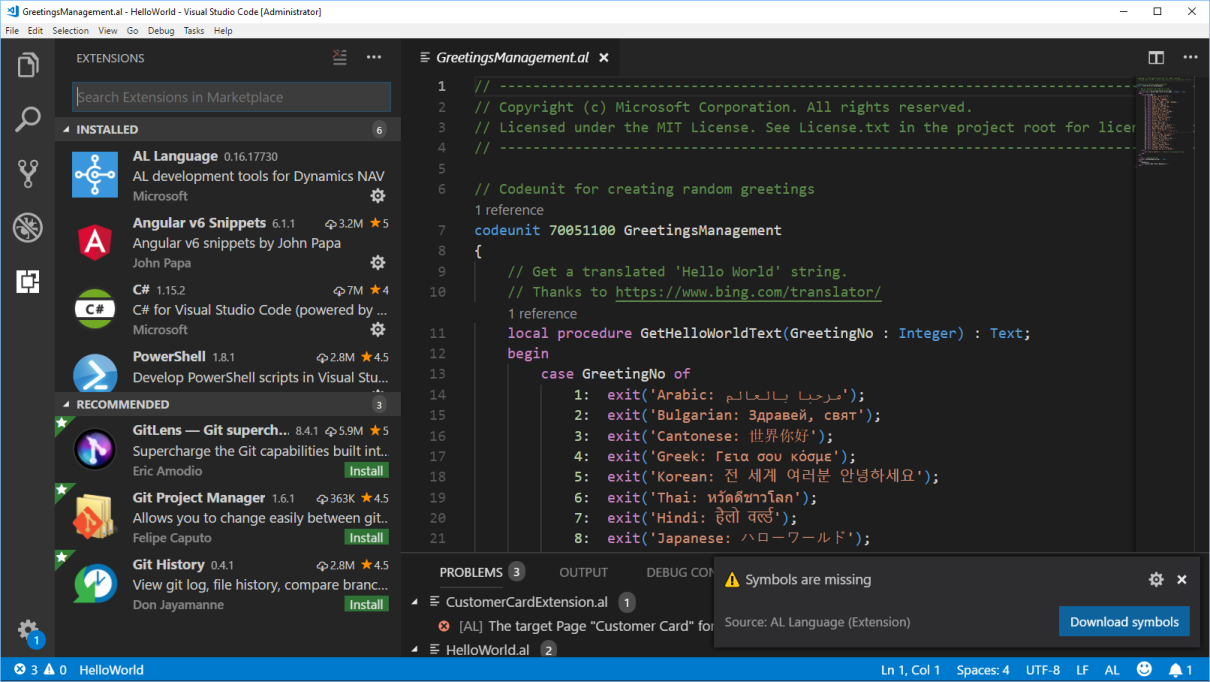This screenshot has width=1210, height=682.
Task: Open the Explorer view in activity bar
Action: pyautogui.click(x=28, y=66)
